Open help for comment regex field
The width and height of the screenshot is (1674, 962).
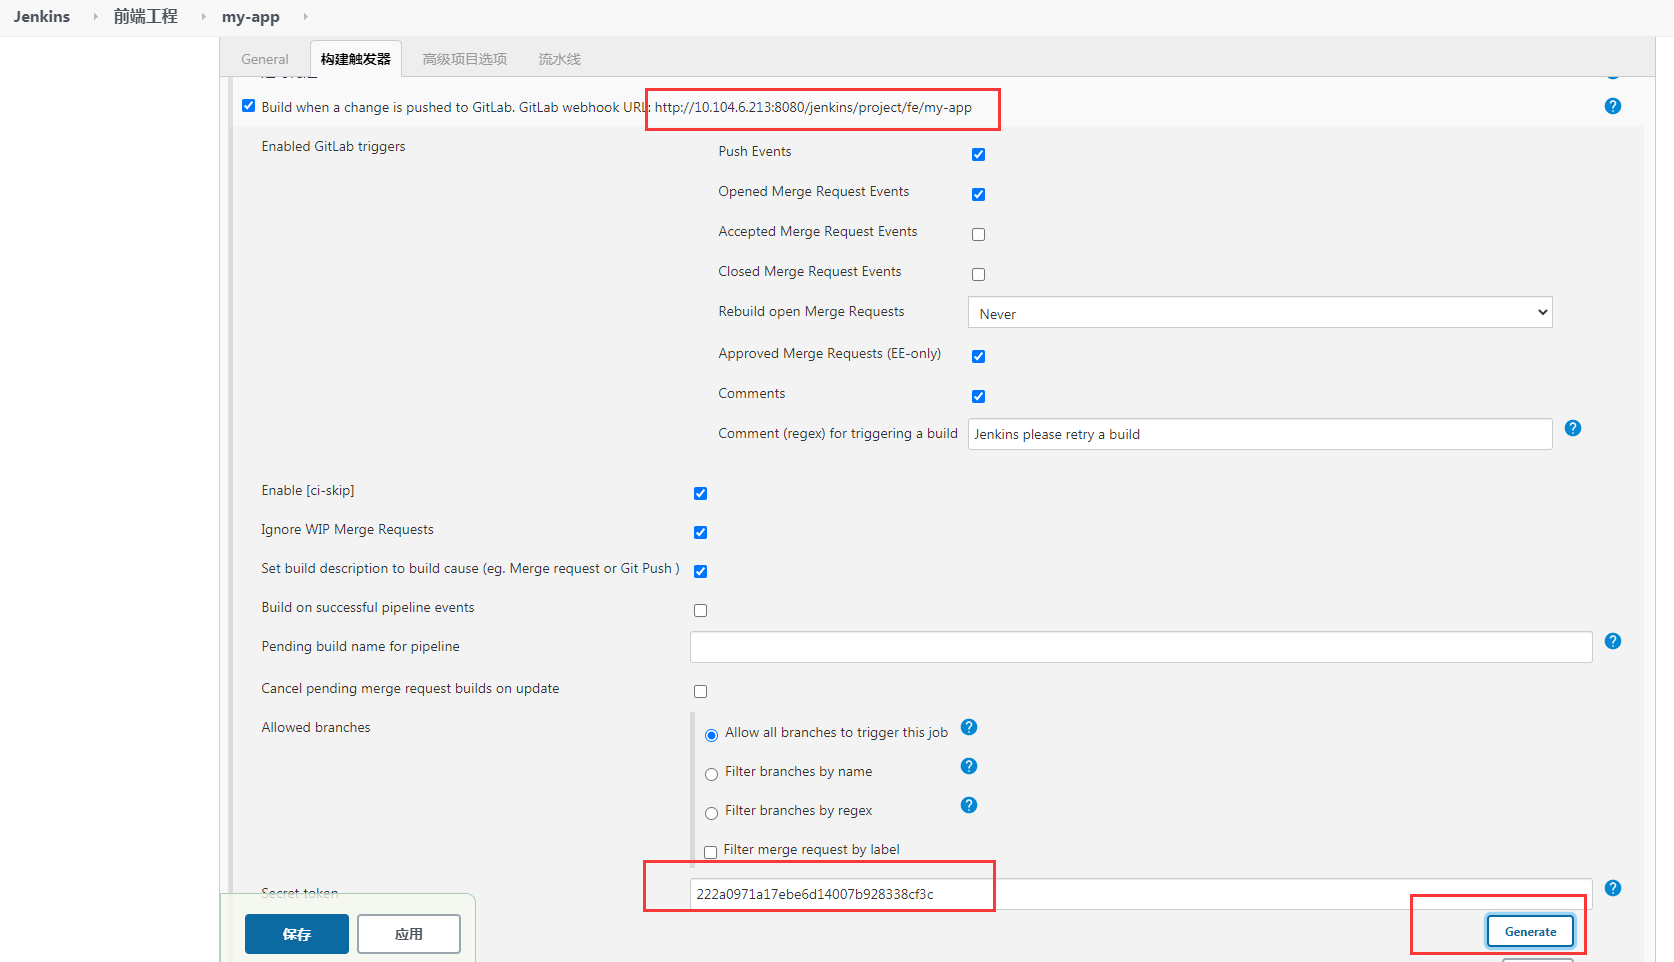point(1572,428)
